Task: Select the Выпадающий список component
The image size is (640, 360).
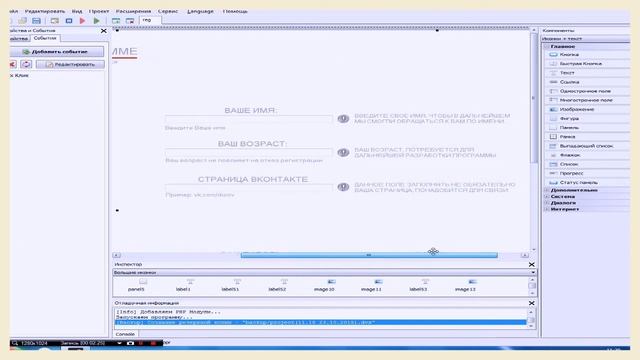Action: pyautogui.click(x=587, y=146)
